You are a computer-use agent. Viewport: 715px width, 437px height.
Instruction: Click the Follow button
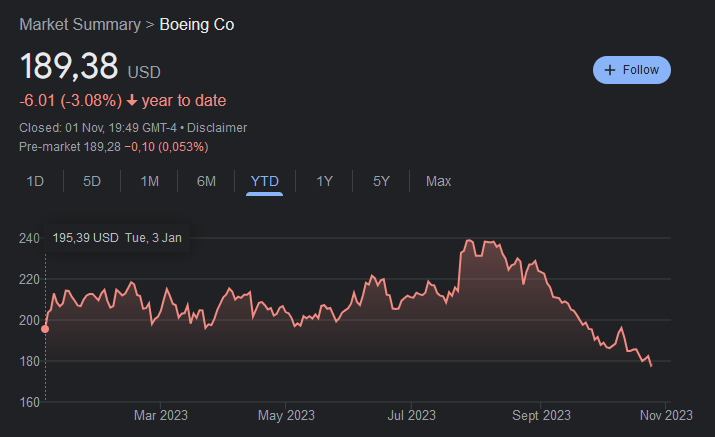(632, 70)
